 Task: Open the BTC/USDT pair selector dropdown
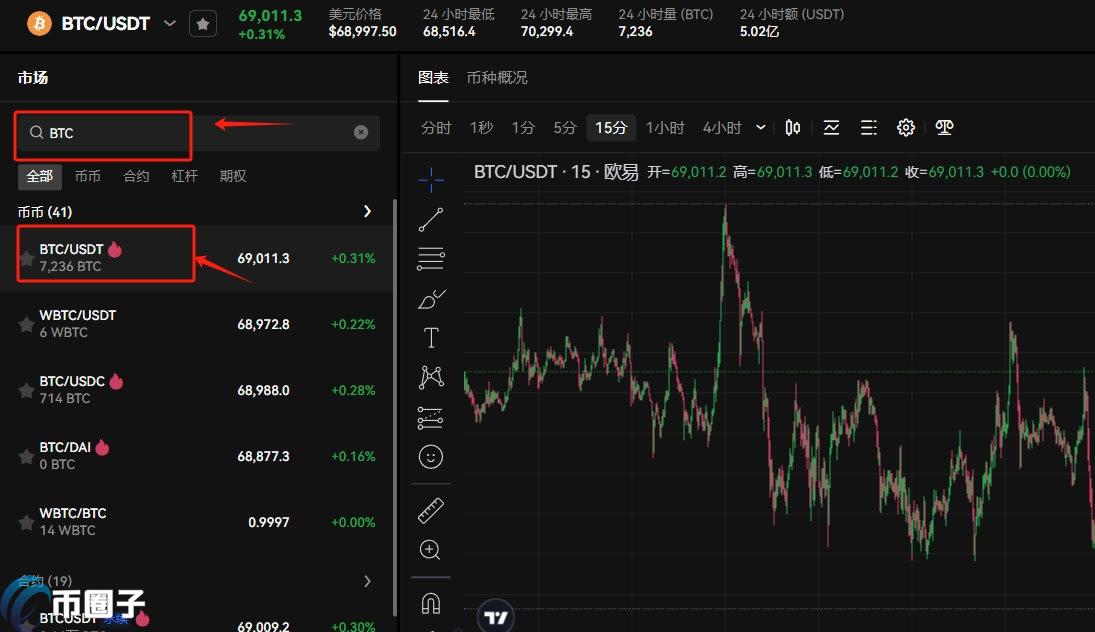coord(170,24)
